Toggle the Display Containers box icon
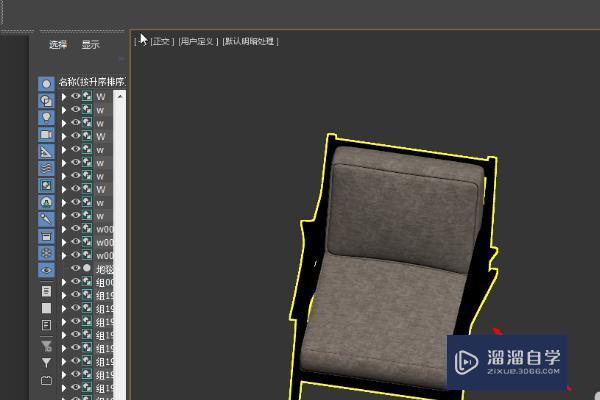The height and width of the screenshot is (400, 600). click(x=46, y=237)
